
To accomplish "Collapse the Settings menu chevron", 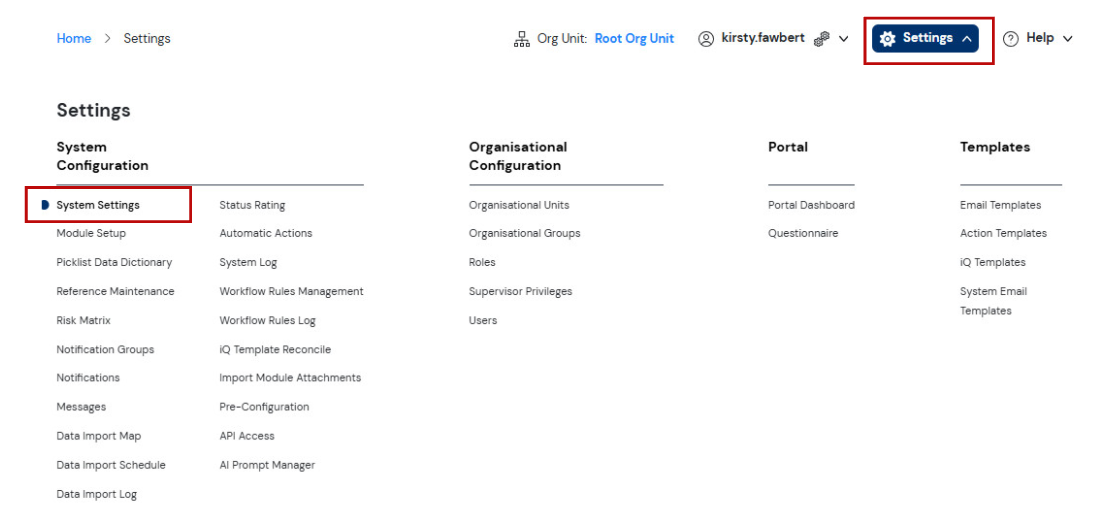I will click(966, 39).
